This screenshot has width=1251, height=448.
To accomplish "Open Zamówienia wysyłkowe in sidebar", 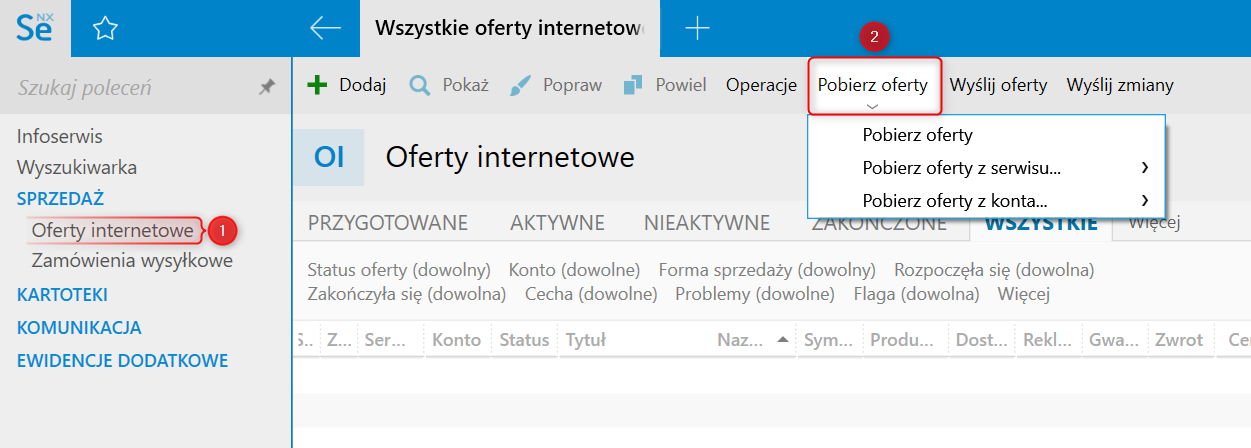I will 132,261.
